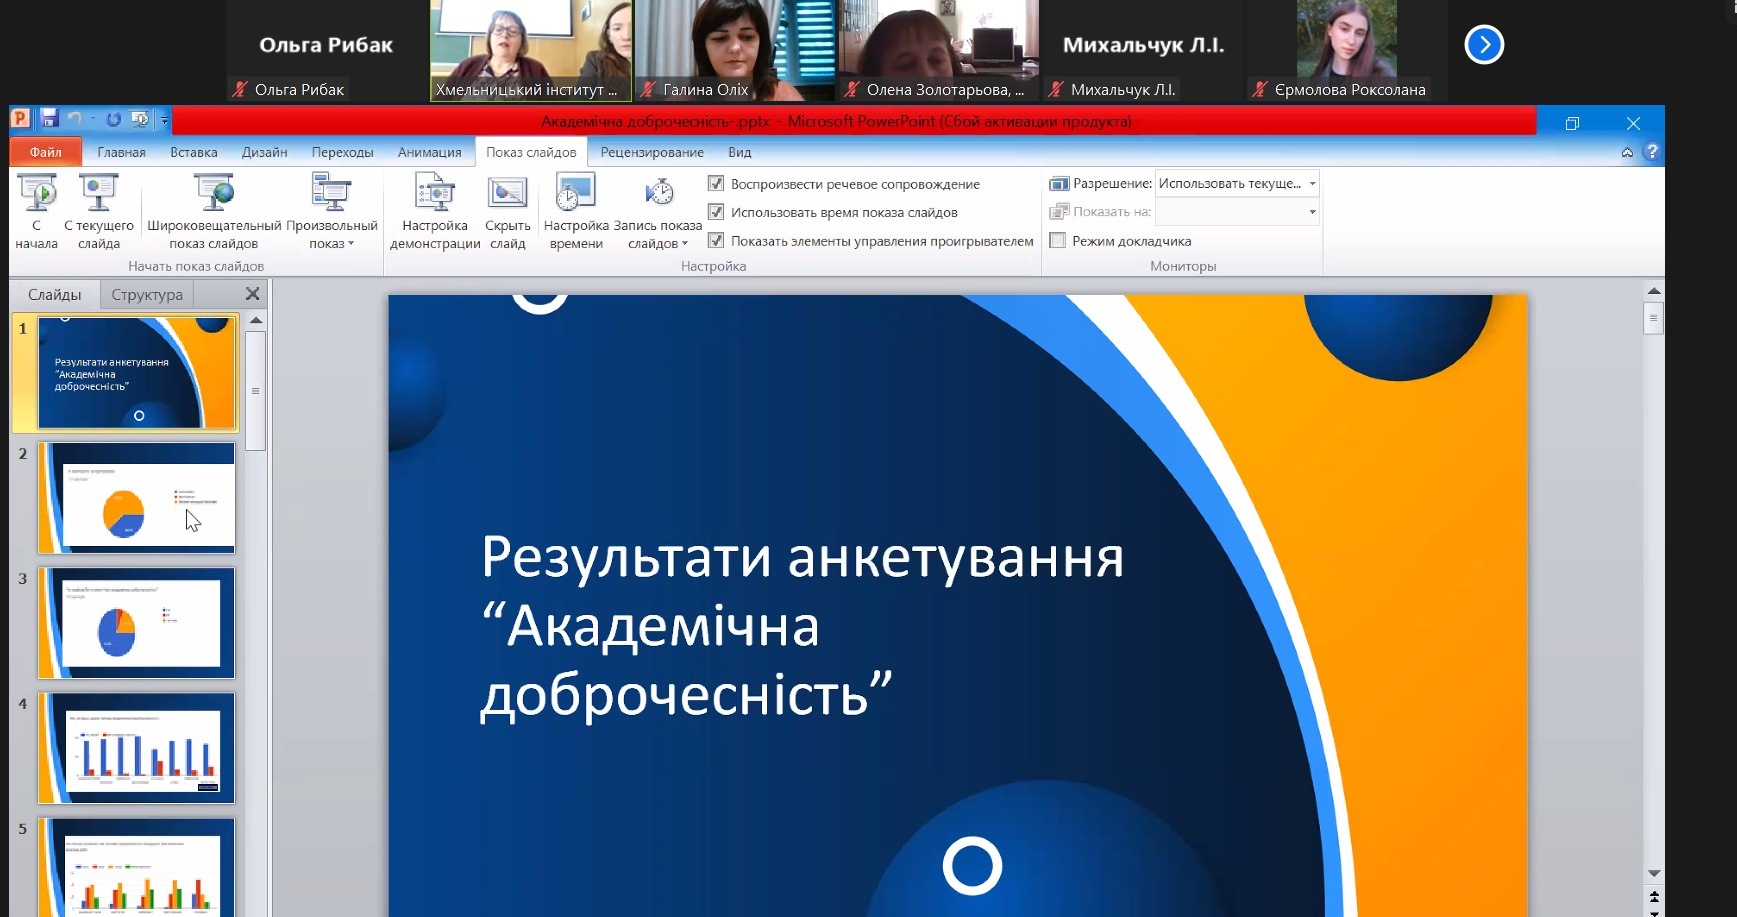Click the slide editor vertical scrollbar handle
1737x917 pixels.
1654,319
